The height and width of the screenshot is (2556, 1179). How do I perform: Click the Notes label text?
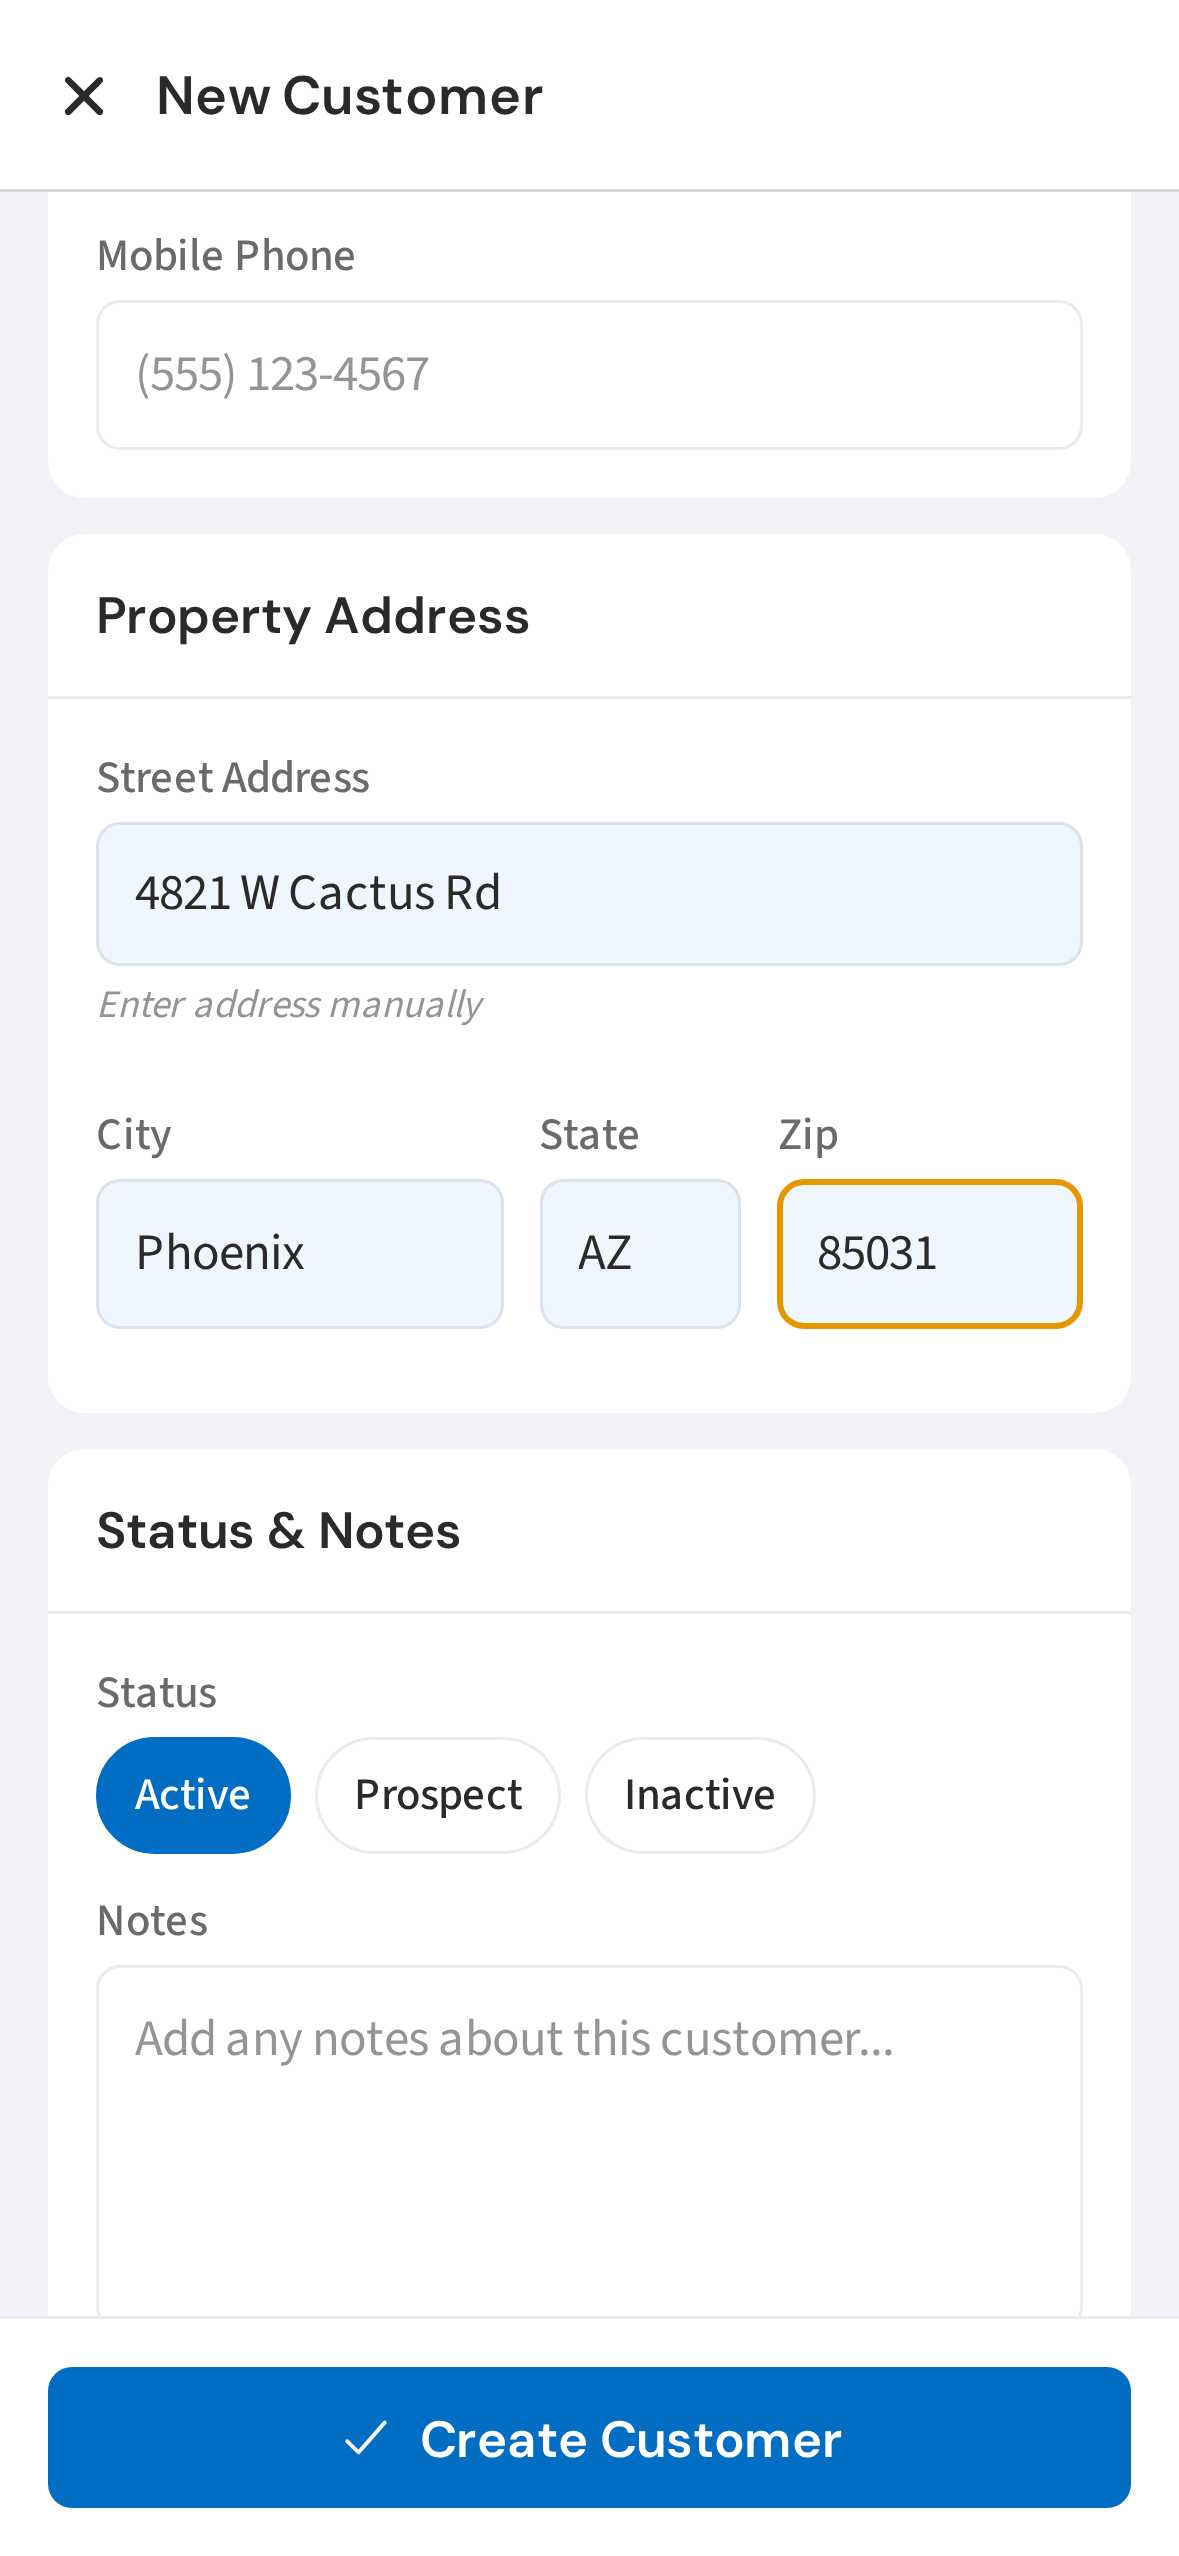[153, 1921]
